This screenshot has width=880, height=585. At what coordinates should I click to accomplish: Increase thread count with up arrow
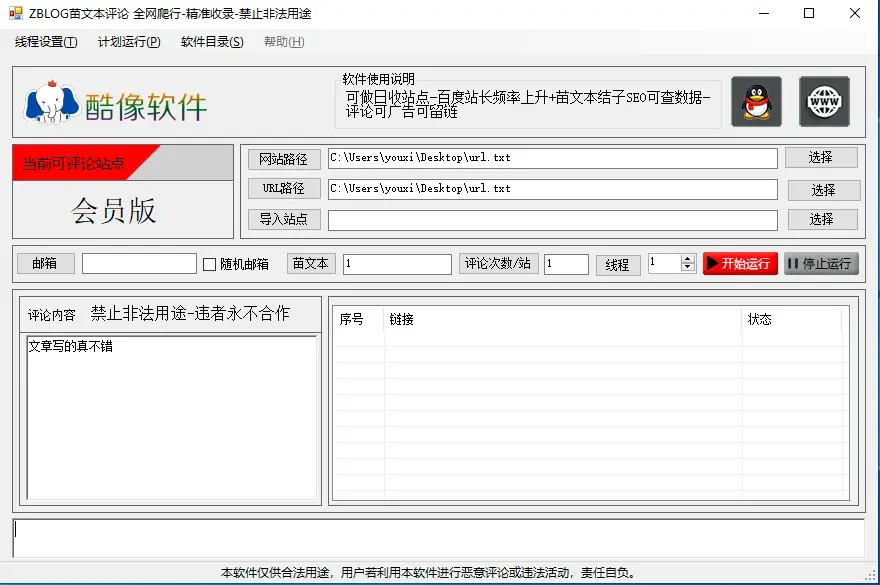688,258
